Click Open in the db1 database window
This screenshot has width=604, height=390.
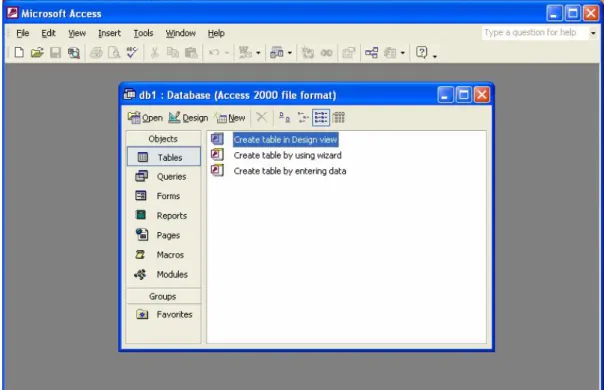click(145, 118)
